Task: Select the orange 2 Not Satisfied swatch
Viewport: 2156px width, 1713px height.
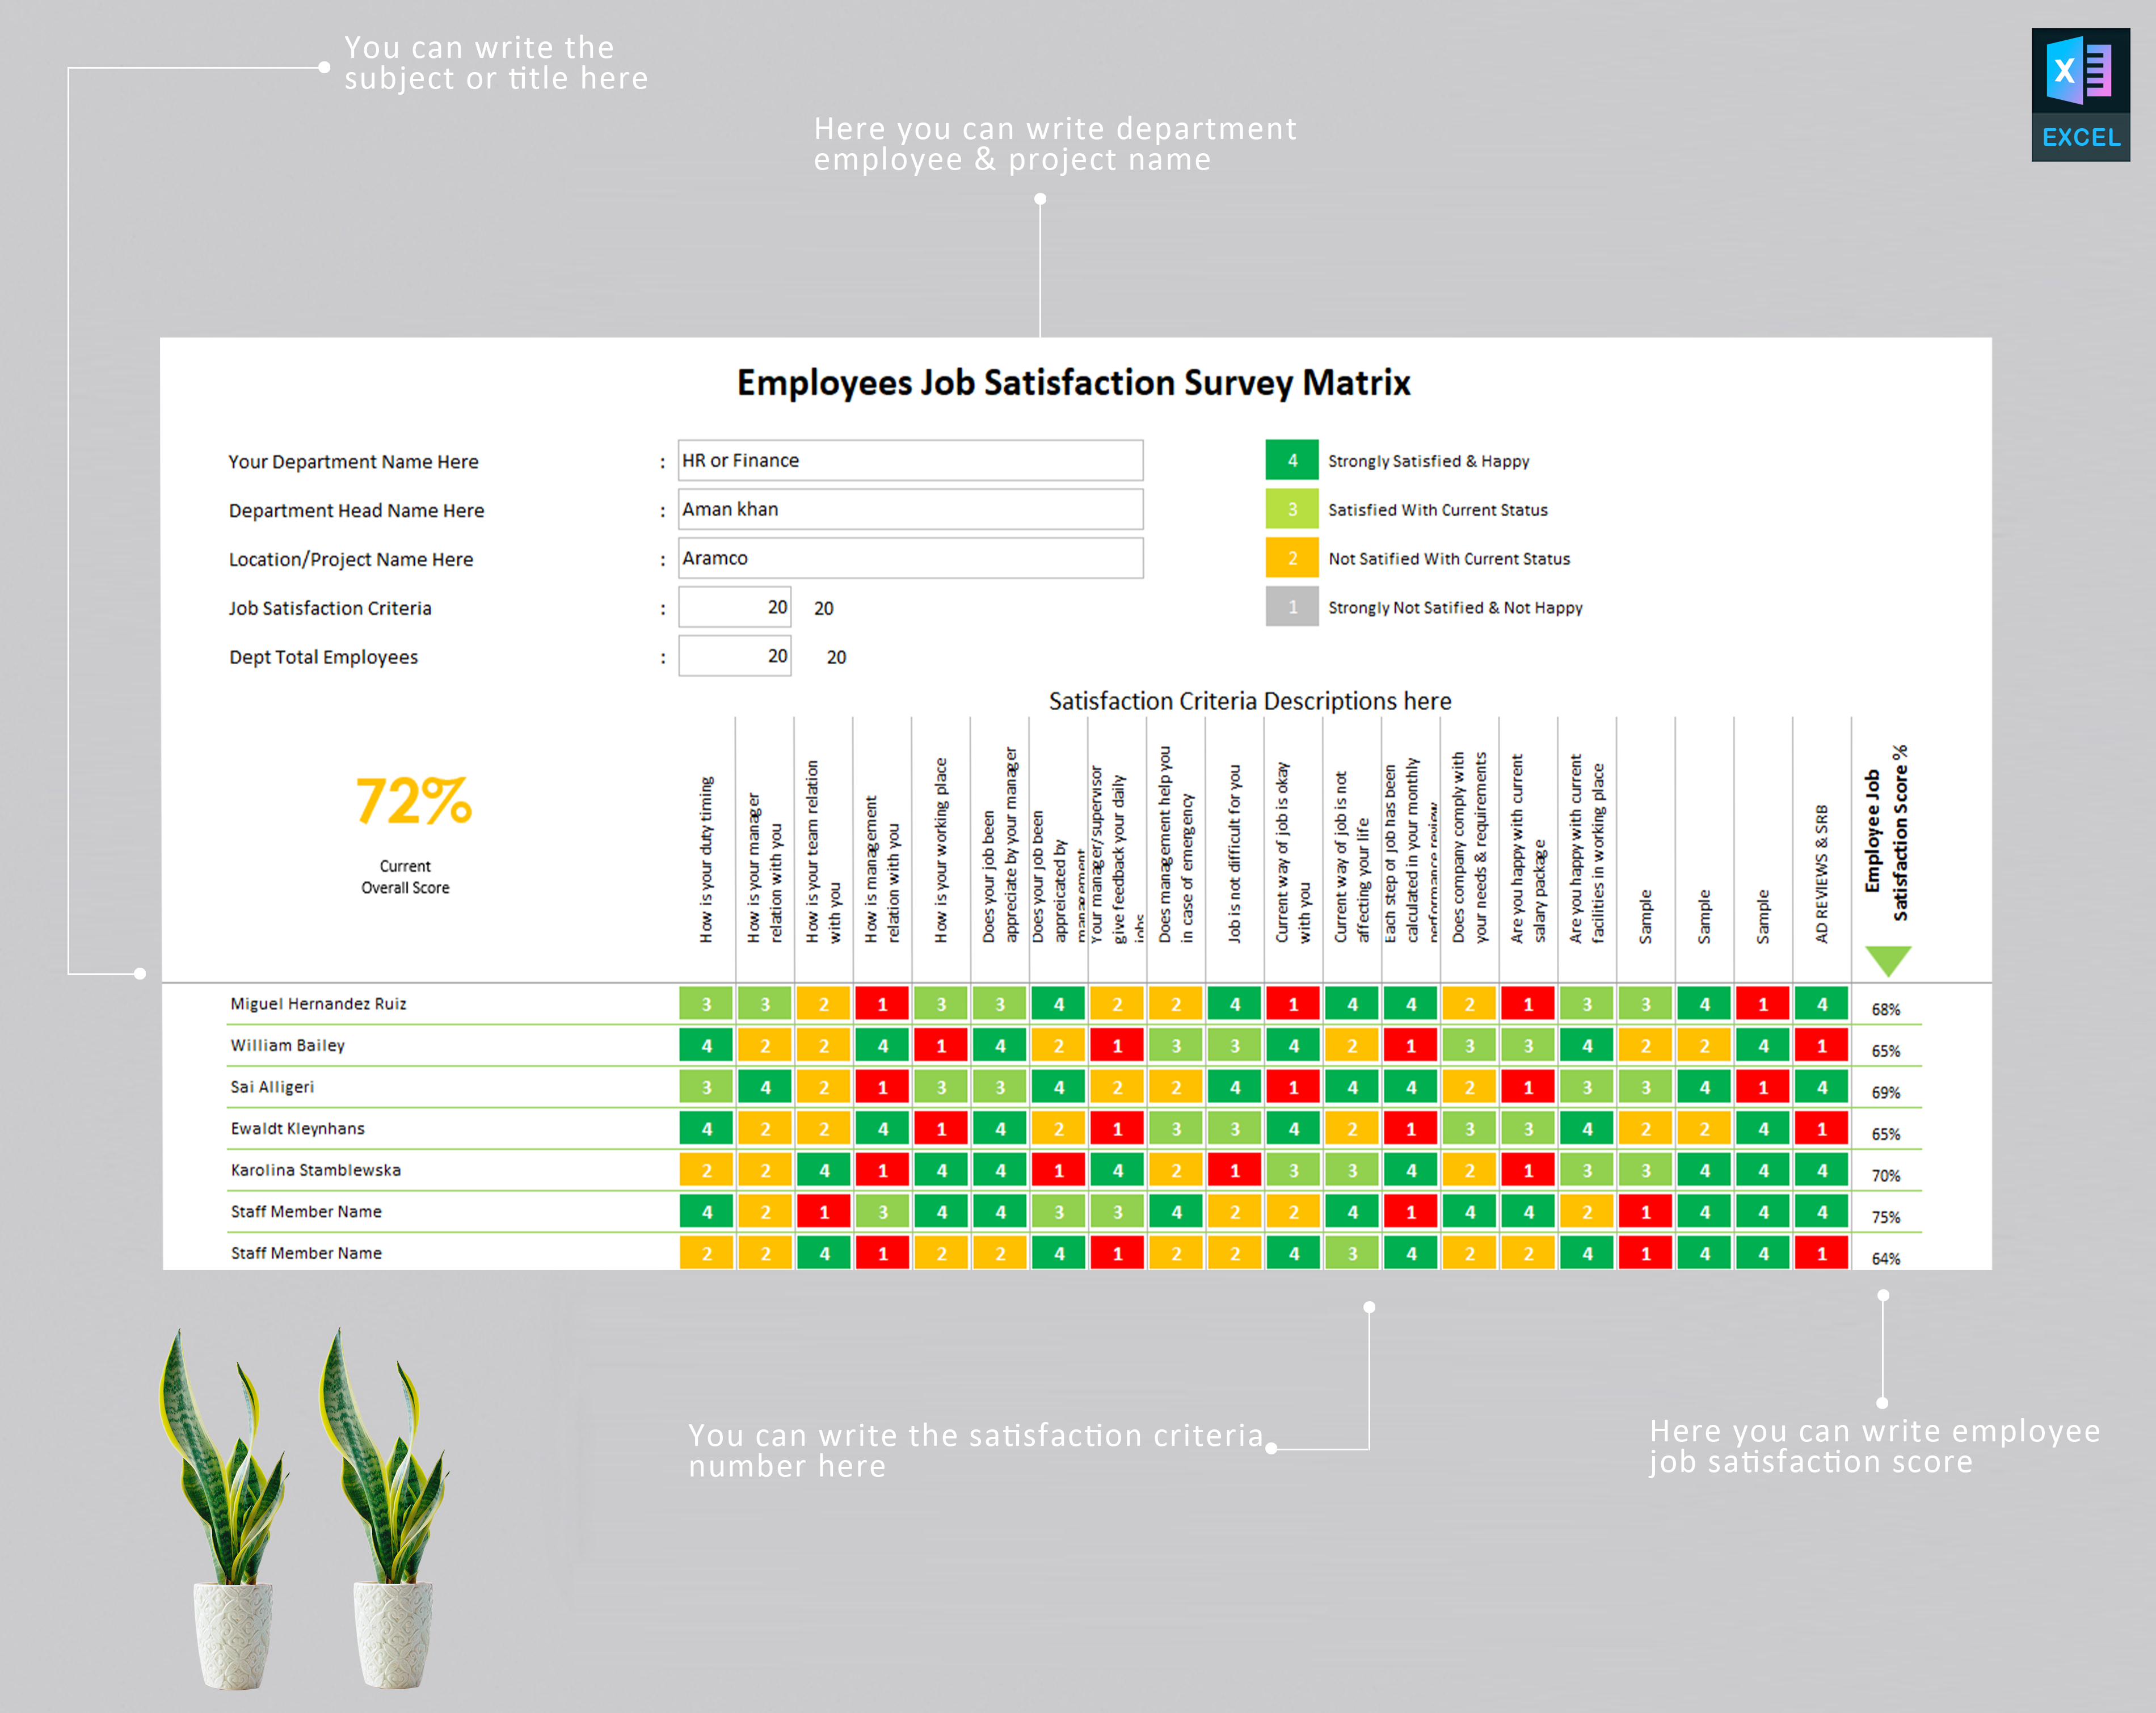Action: (x=1292, y=558)
